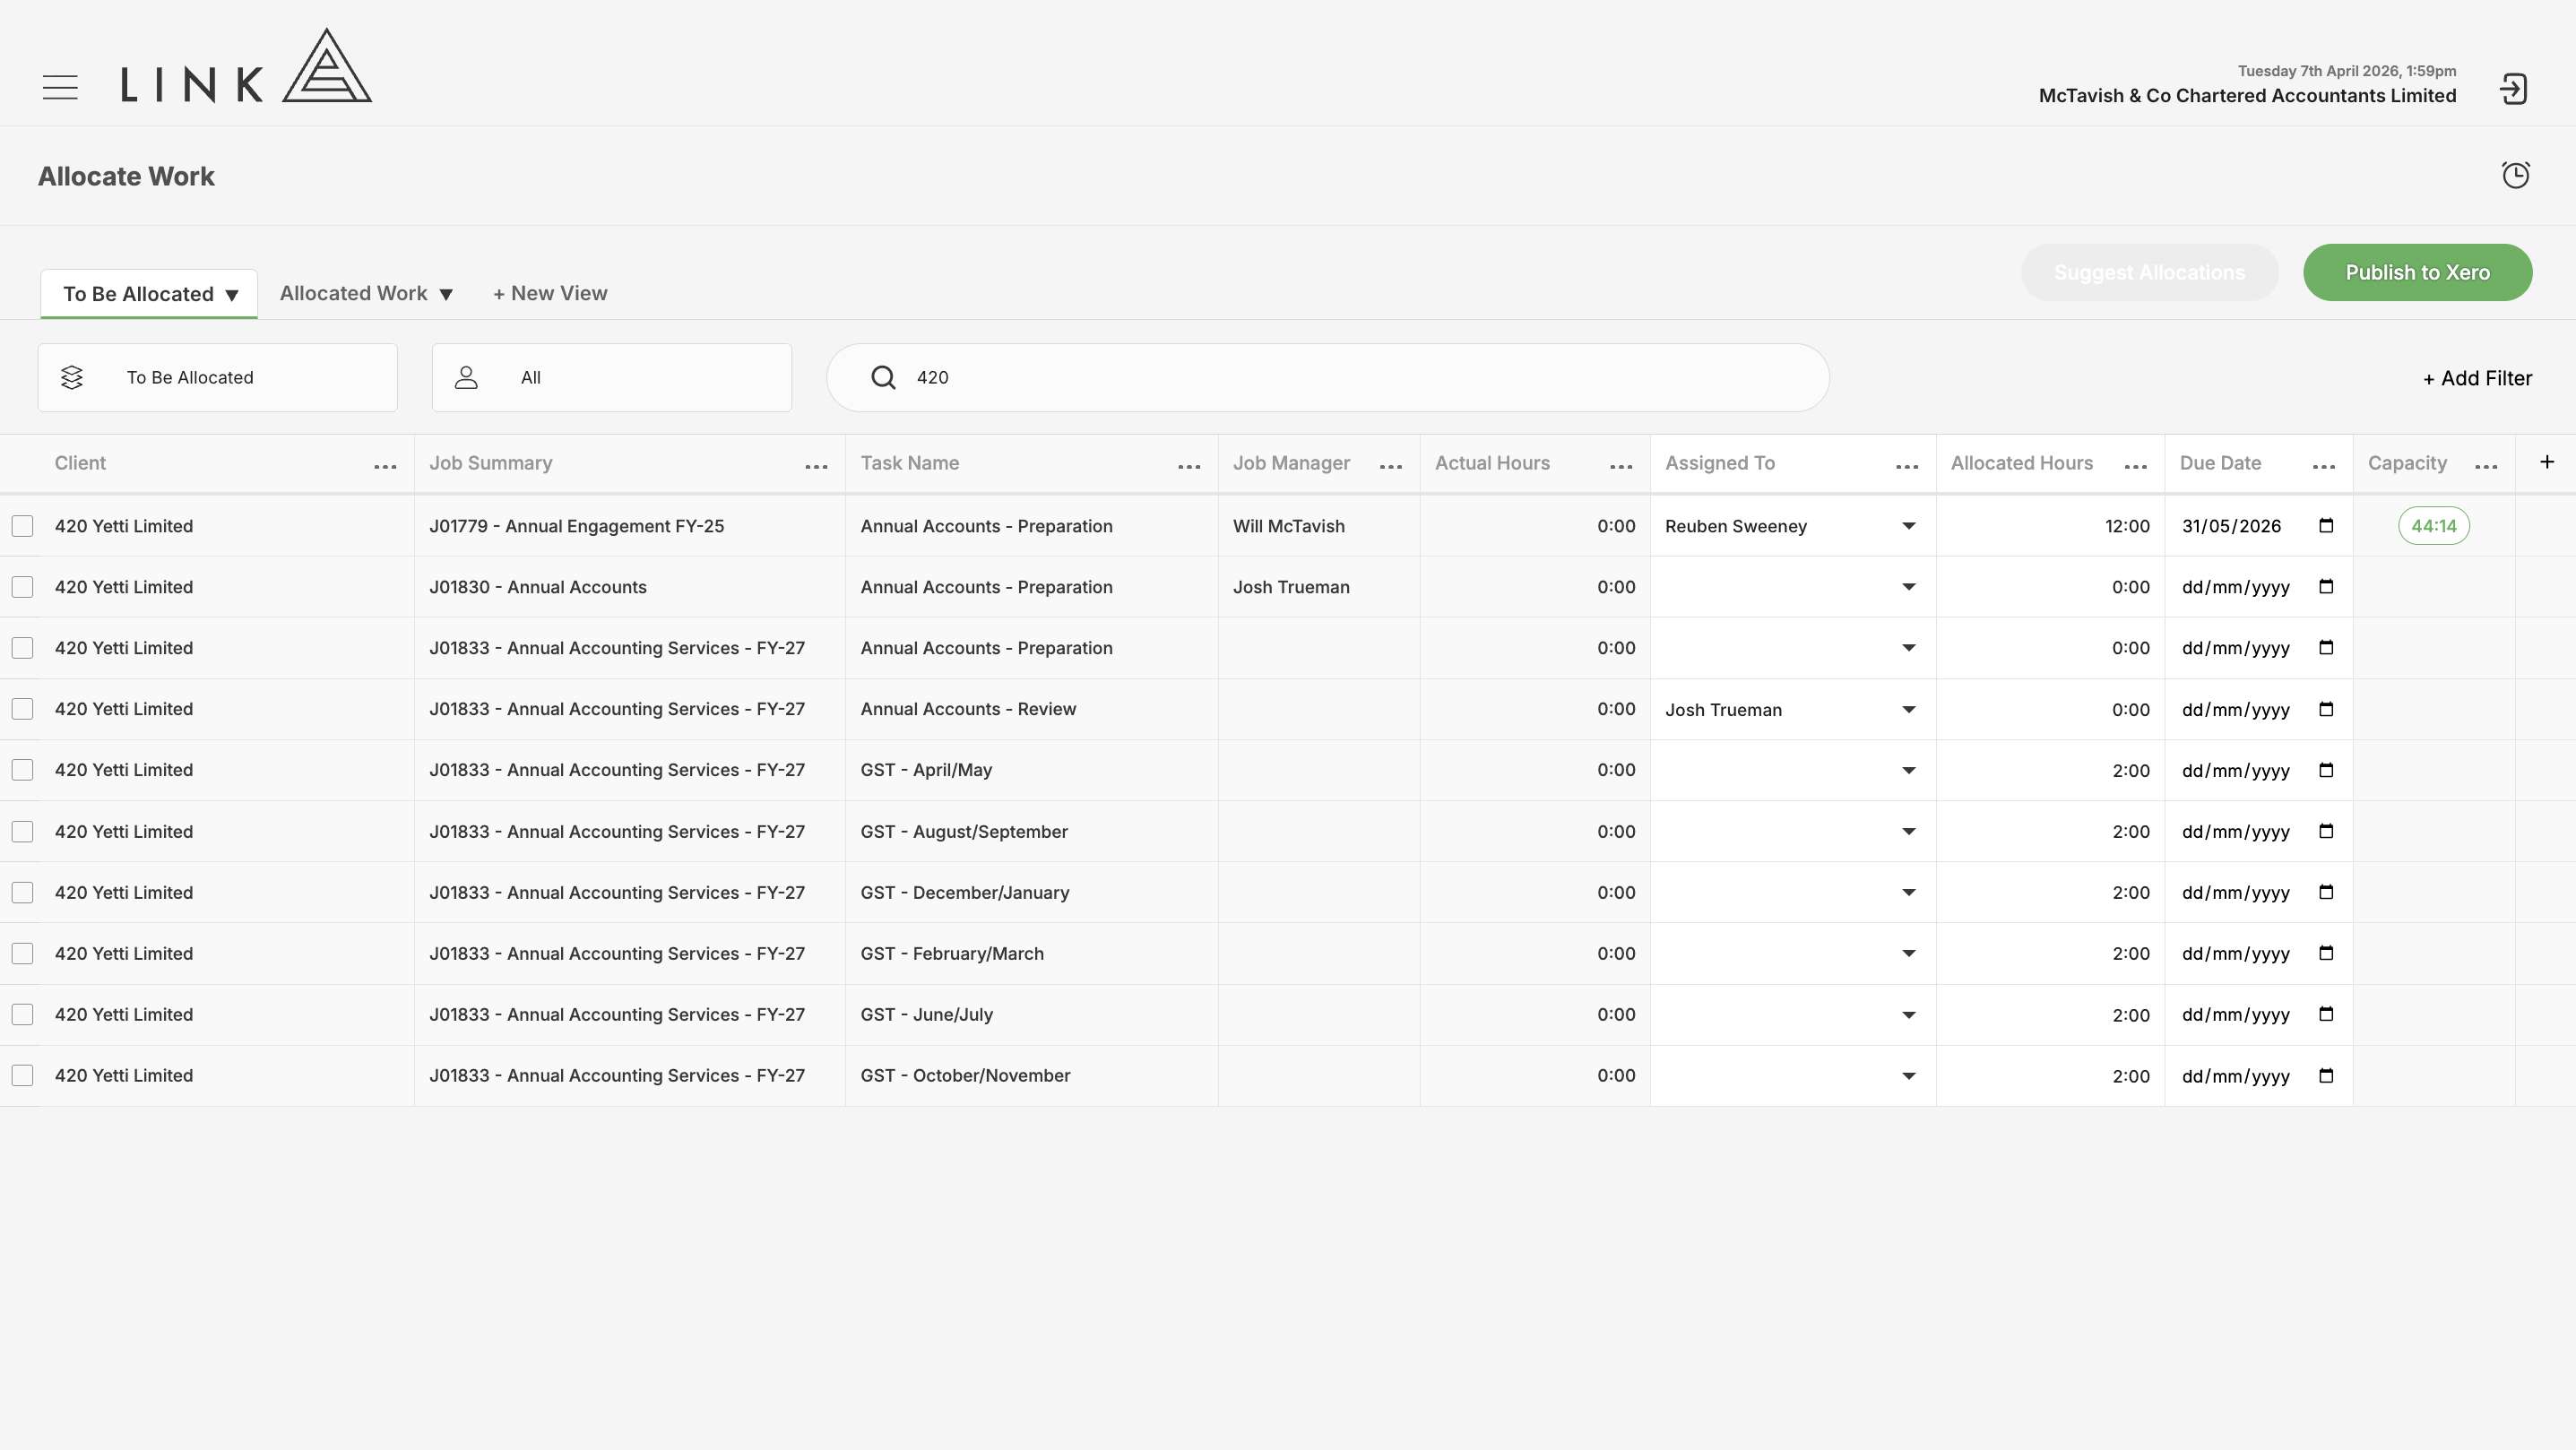2576x1450 pixels.
Task: Open calendar picker for J01779 due date
Action: tap(2326, 526)
